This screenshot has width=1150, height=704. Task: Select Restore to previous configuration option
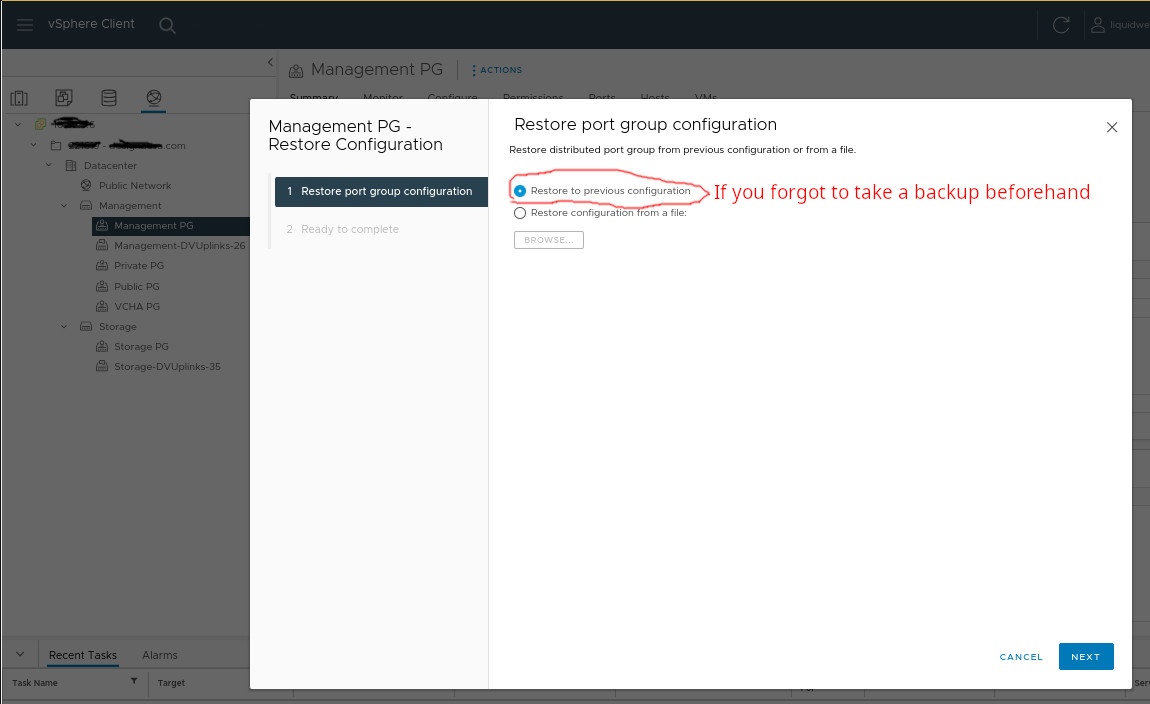coord(520,191)
